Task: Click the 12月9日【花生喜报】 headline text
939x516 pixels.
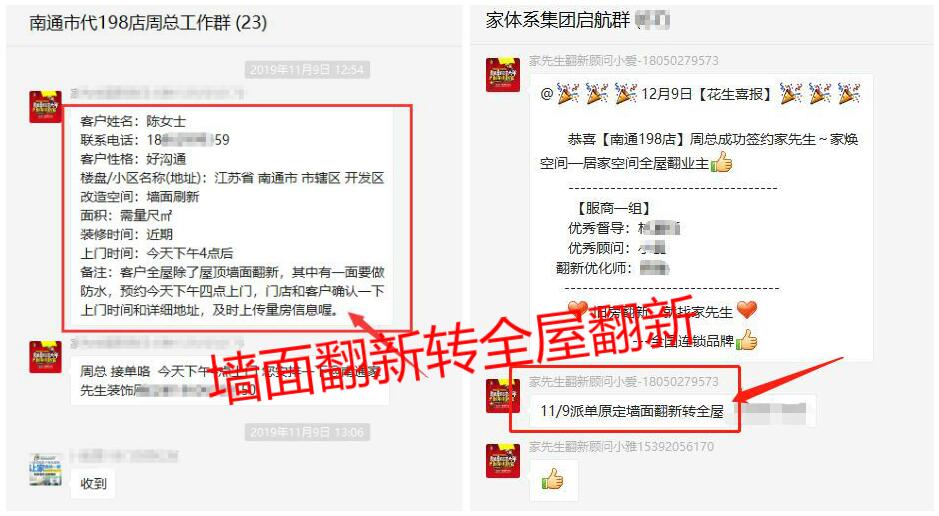Action: (x=707, y=94)
